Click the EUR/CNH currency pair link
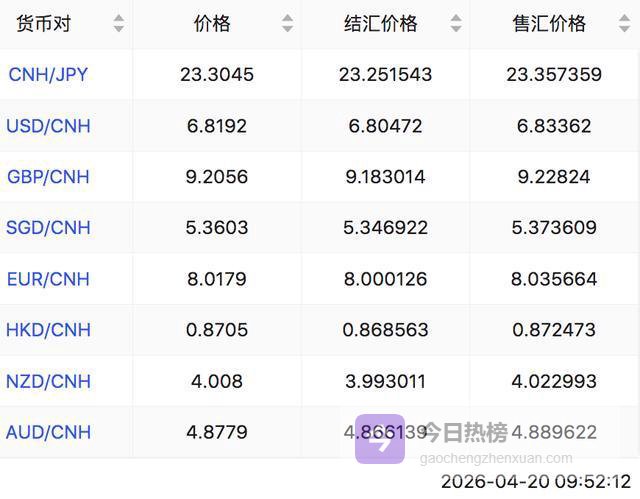The image size is (640, 499). [48, 279]
